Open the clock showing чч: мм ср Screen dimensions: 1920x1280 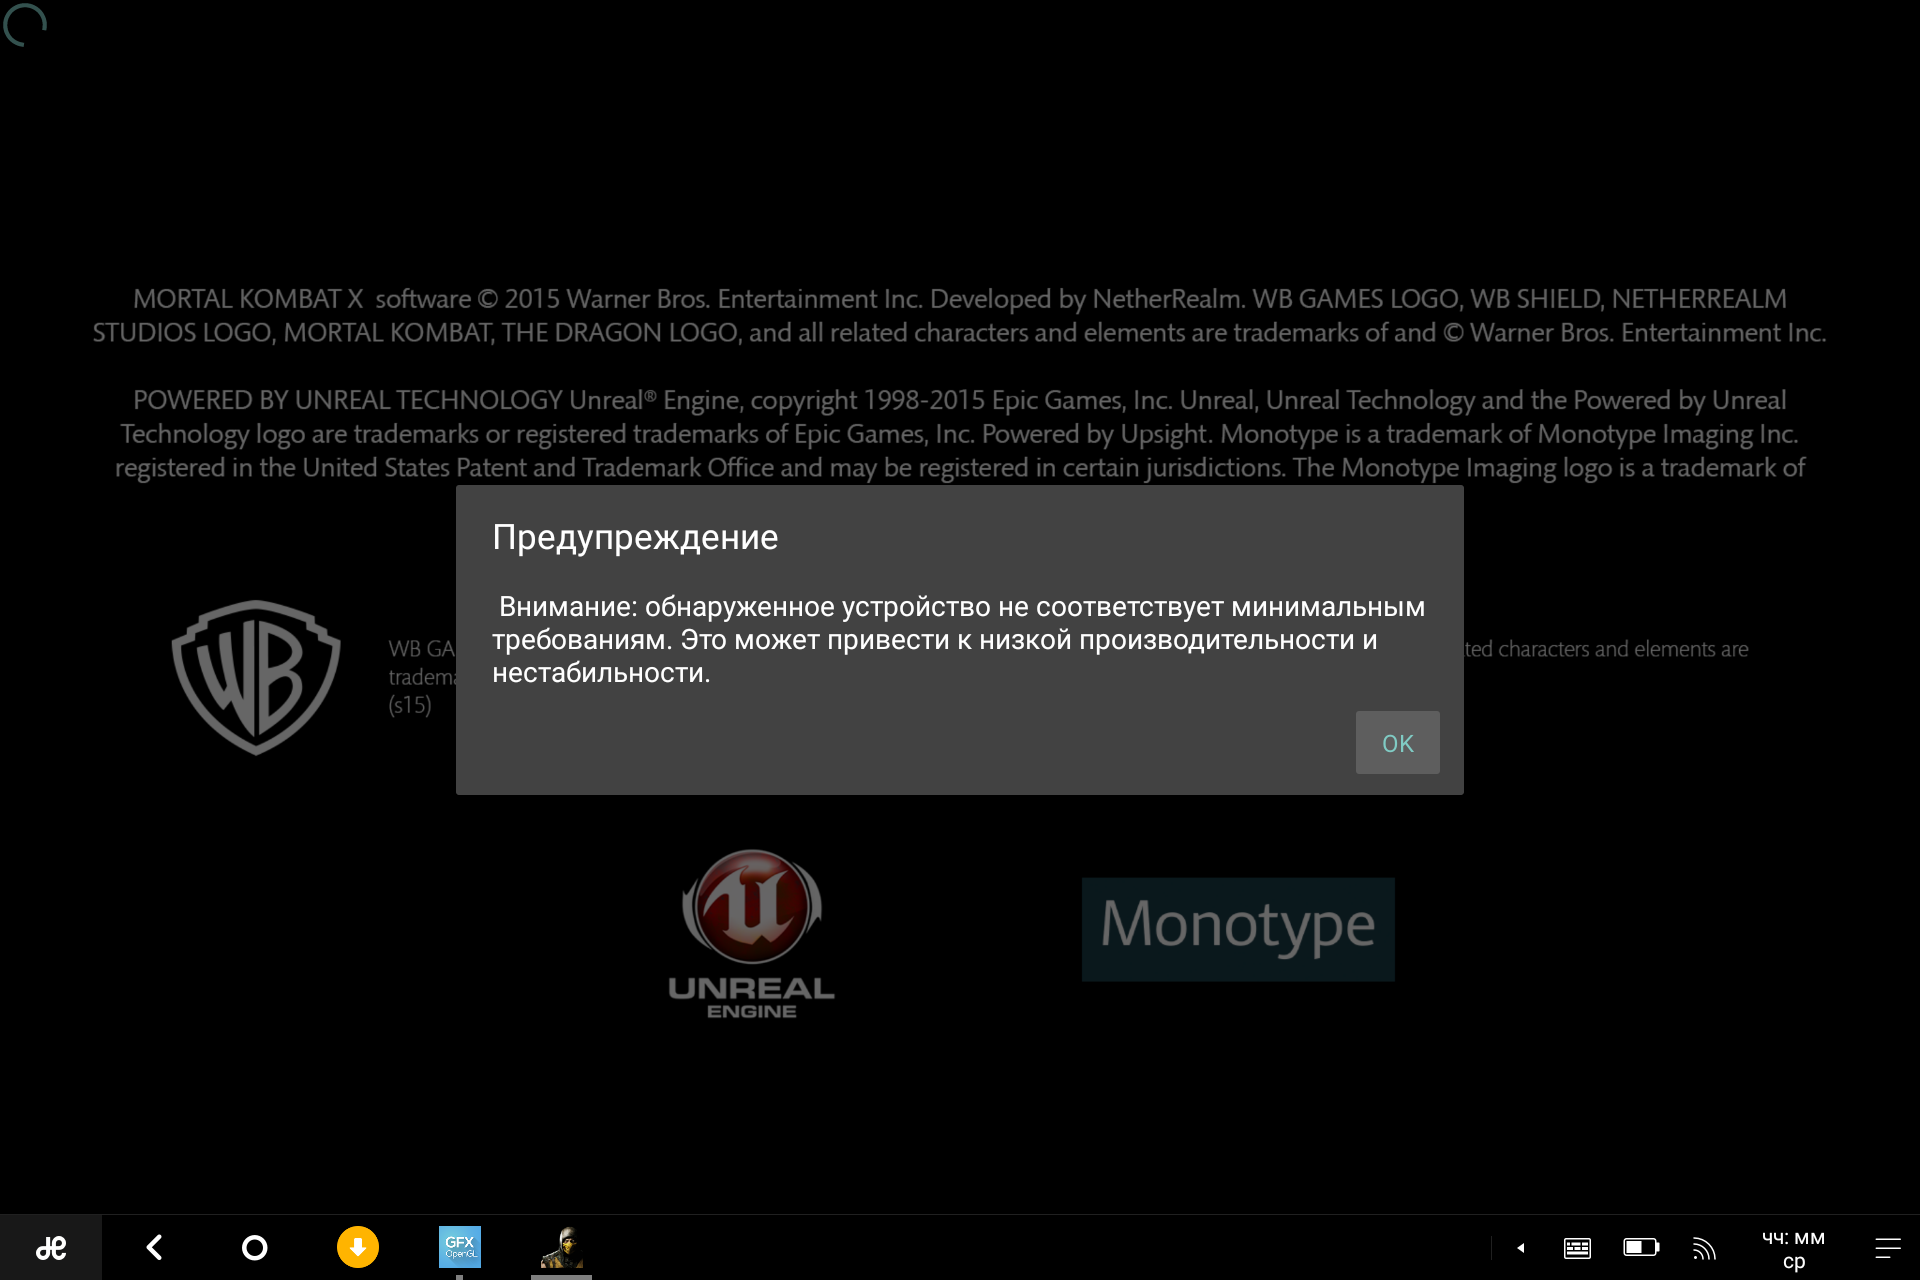coord(1794,1249)
